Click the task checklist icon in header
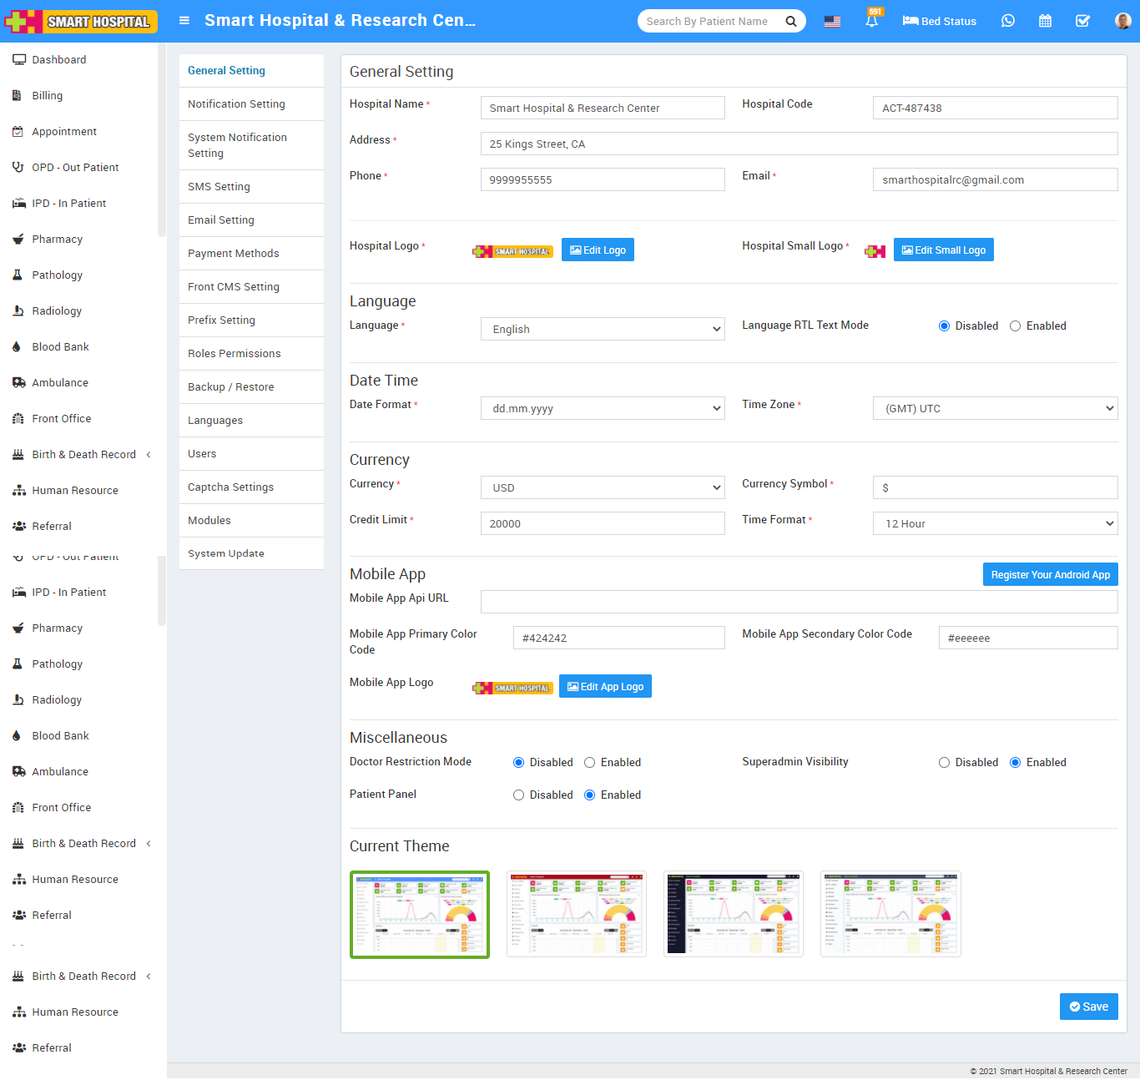 1082,21
